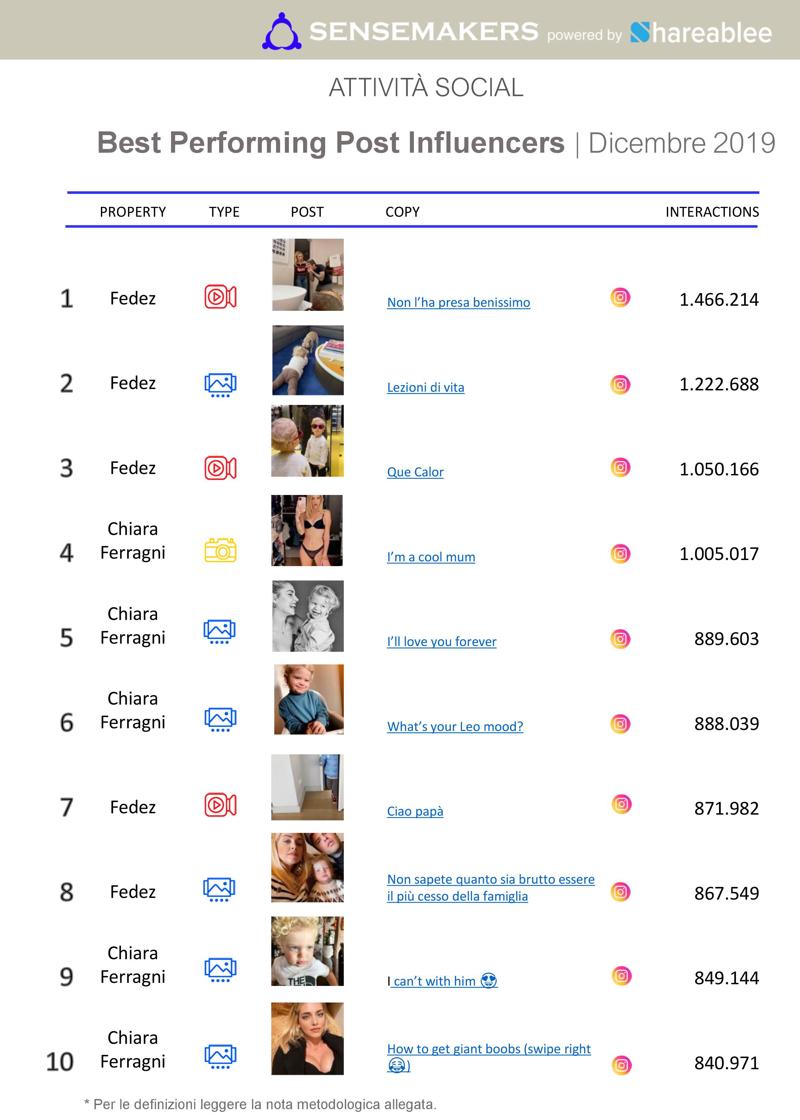800x1120 pixels.
Task: Open the 'I'll love you forever' link
Action: [x=441, y=641]
